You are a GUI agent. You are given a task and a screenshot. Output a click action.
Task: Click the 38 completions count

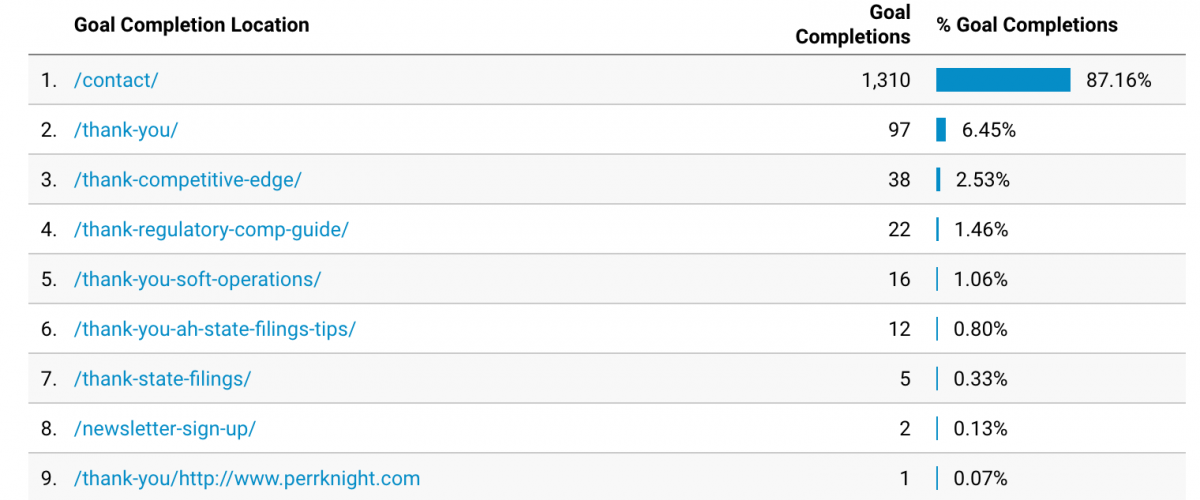(x=898, y=180)
